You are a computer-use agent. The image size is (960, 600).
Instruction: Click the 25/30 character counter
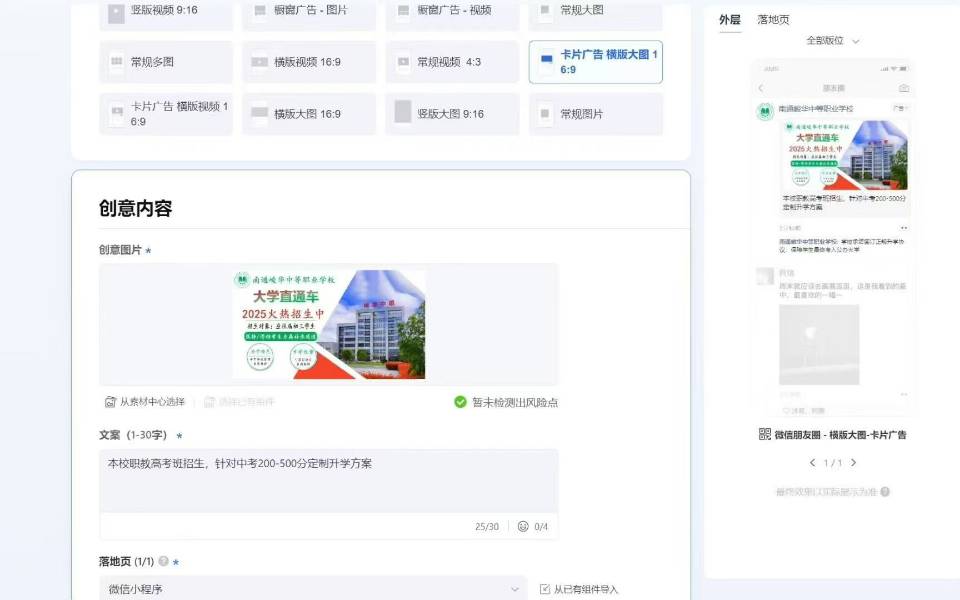(487, 527)
